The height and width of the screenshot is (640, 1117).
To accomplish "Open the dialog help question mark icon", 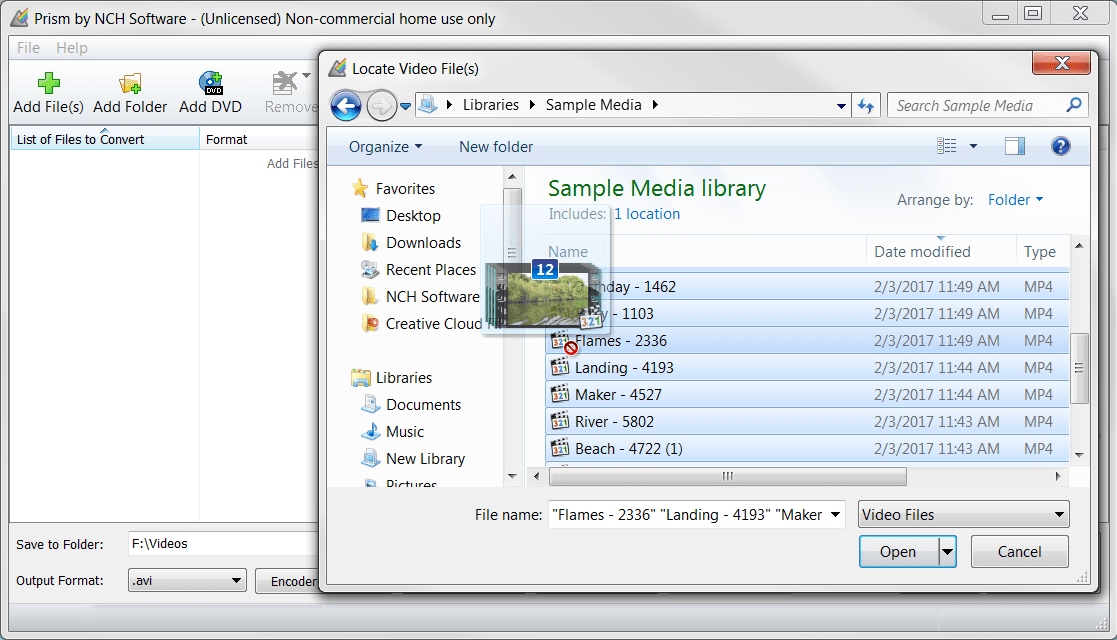I will (1060, 146).
